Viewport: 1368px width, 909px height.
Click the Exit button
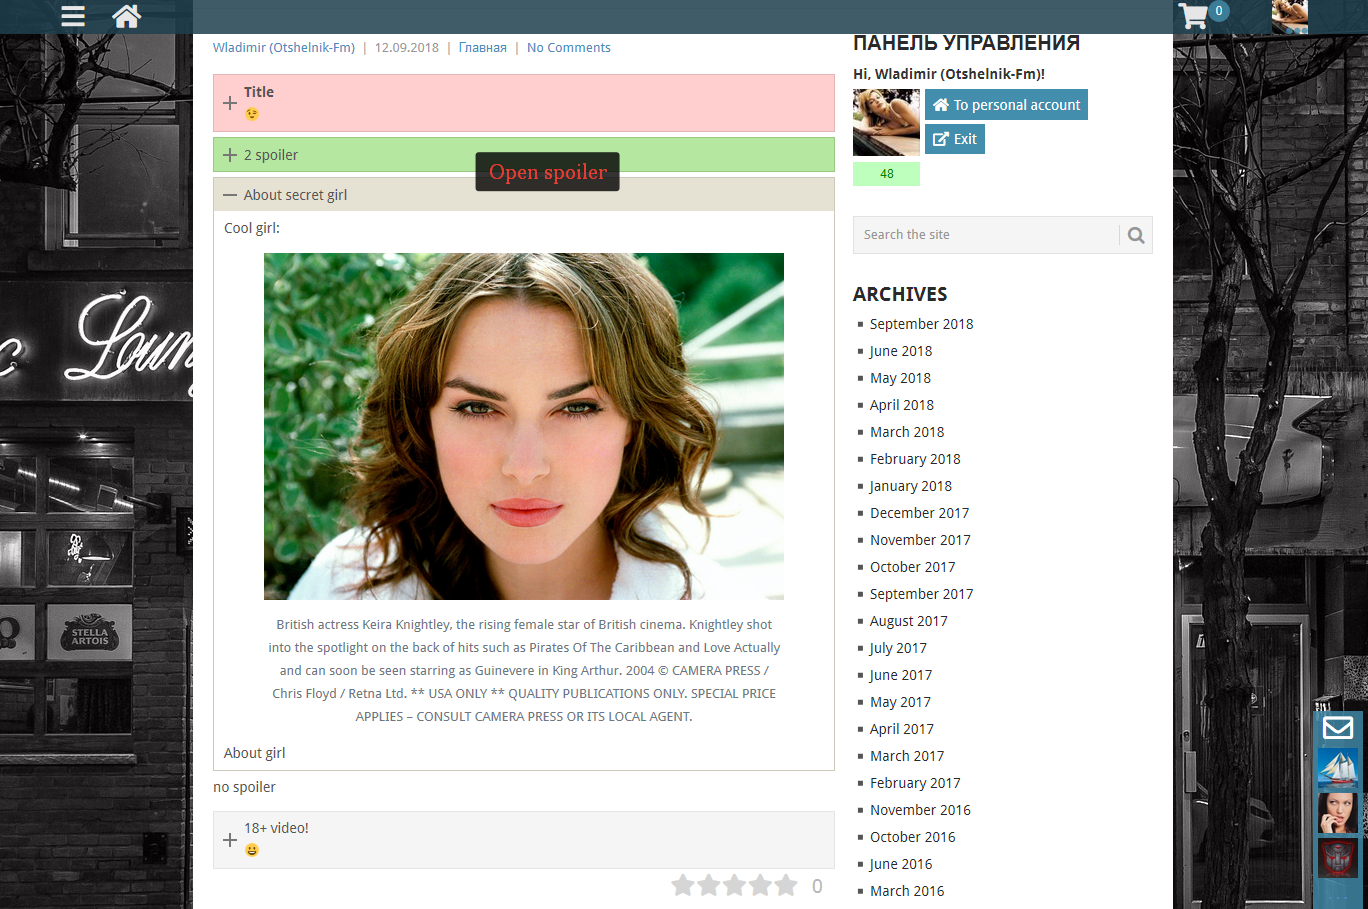pyautogui.click(x=955, y=139)
